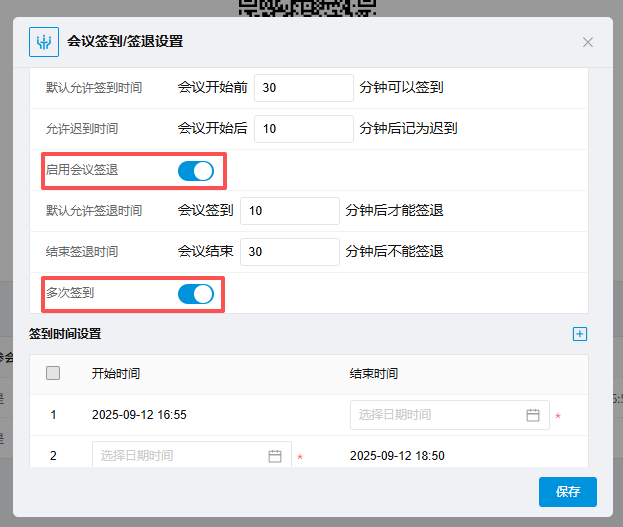
Task: Focus the 允许迟到时间 minutes input
Action: click(x=303, y=129)
